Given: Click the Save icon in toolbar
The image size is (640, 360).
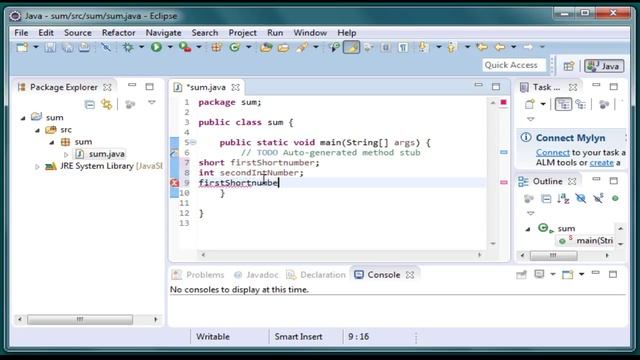Looking at the screenshot, I should click(50, 47).
